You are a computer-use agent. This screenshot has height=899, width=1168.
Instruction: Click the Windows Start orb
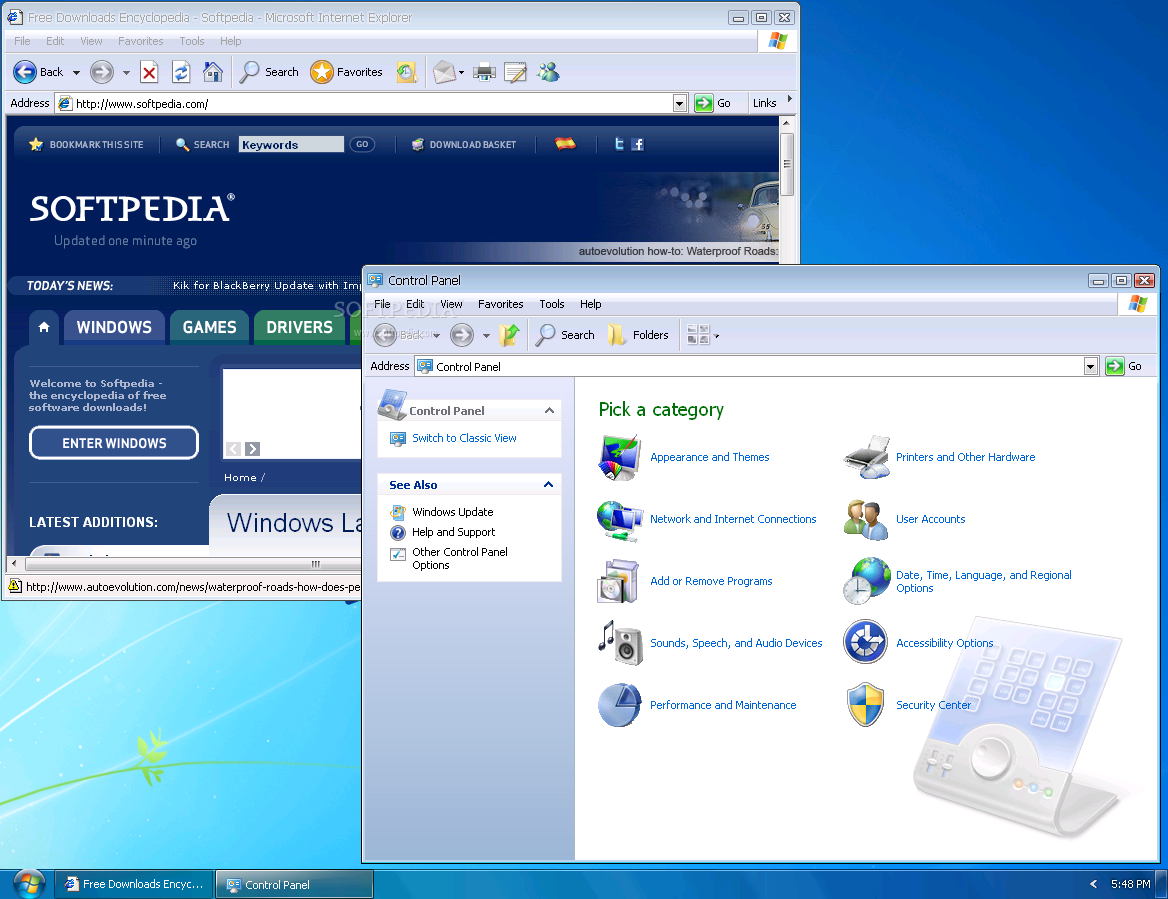pyautogui.click(x=29, y=884)
